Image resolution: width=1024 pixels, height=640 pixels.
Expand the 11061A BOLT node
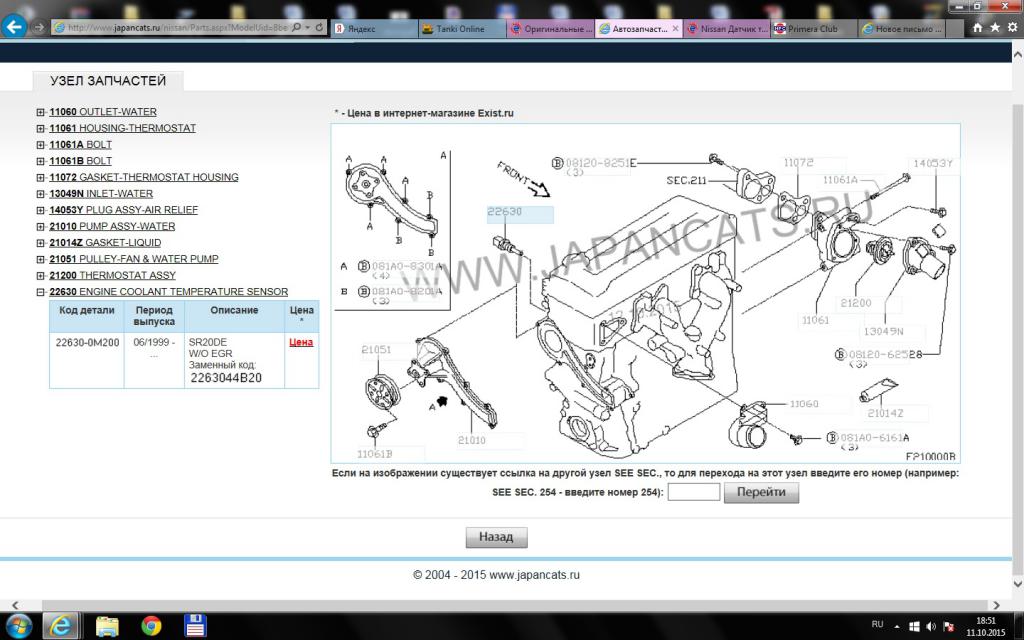coord(40,145)
